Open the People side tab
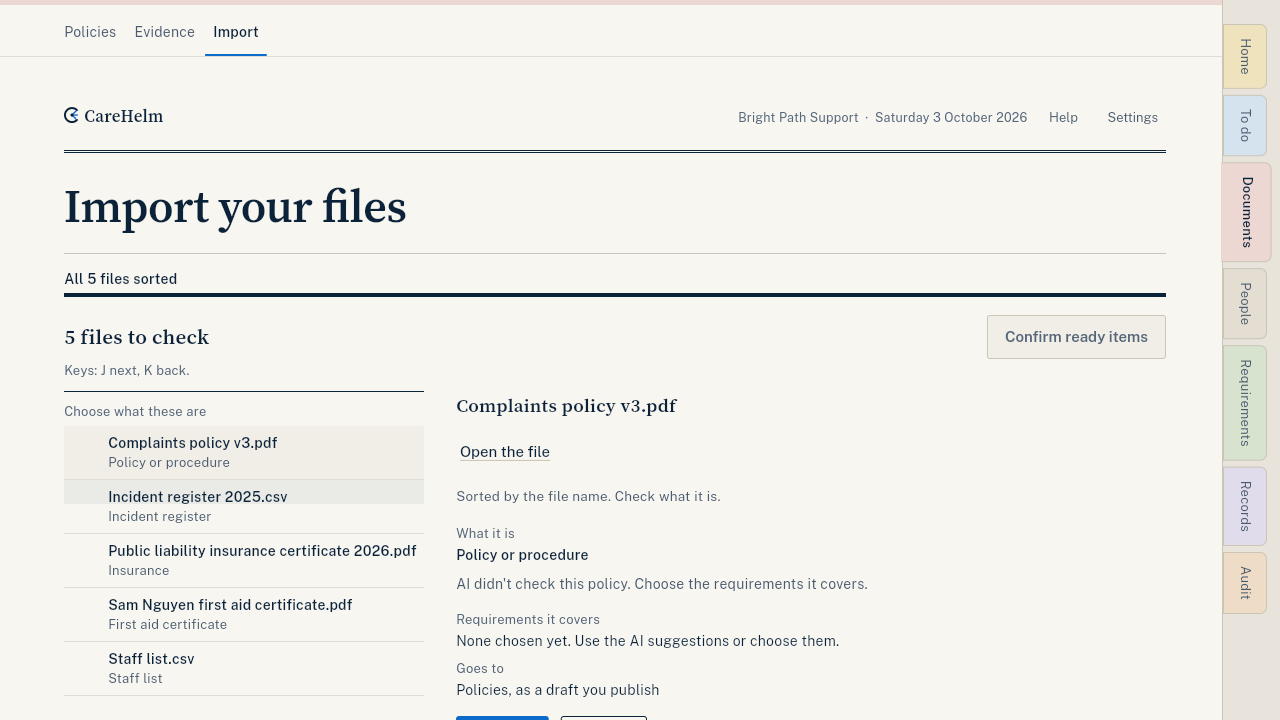The height and width of the screenshot is (720, 1280). [x=1245, y=304]
